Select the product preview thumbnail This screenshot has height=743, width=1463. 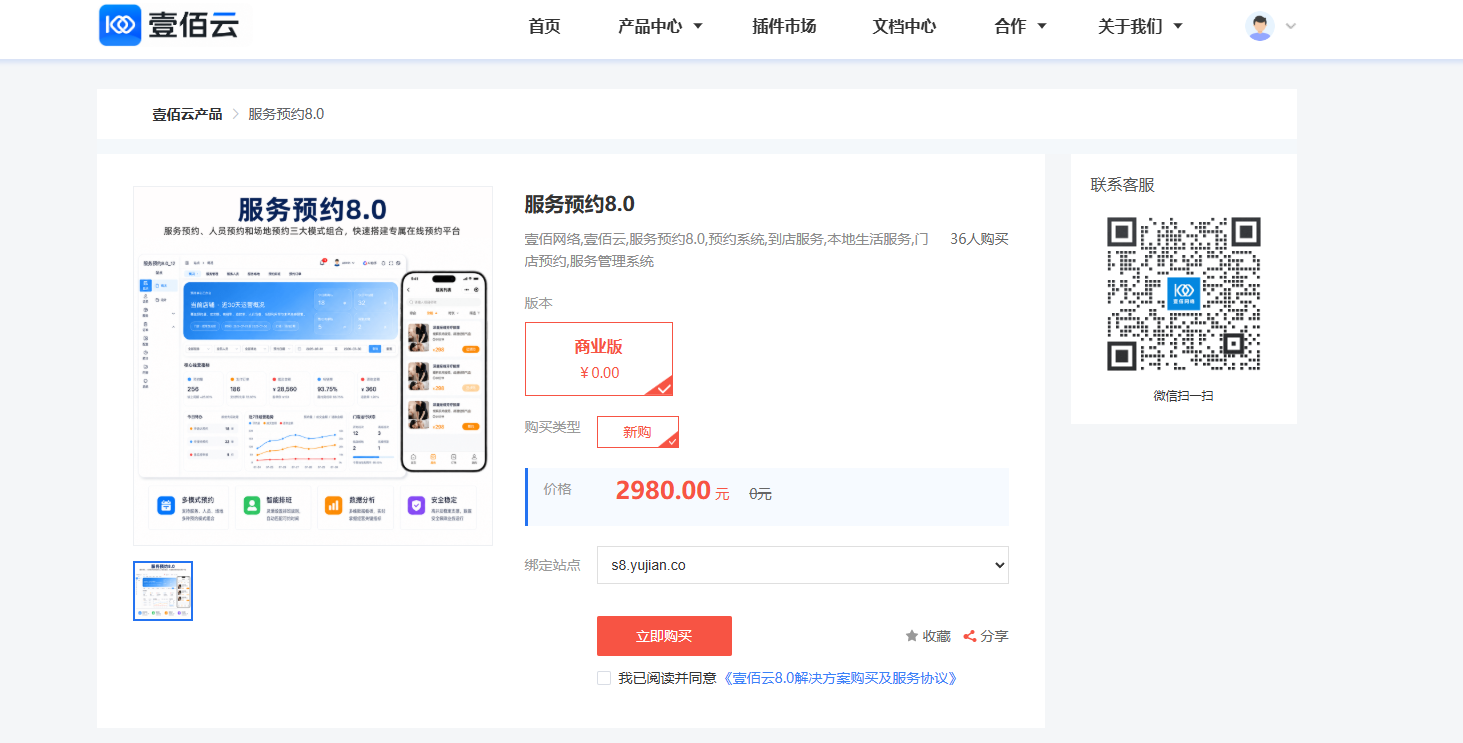tap(163, 591)
